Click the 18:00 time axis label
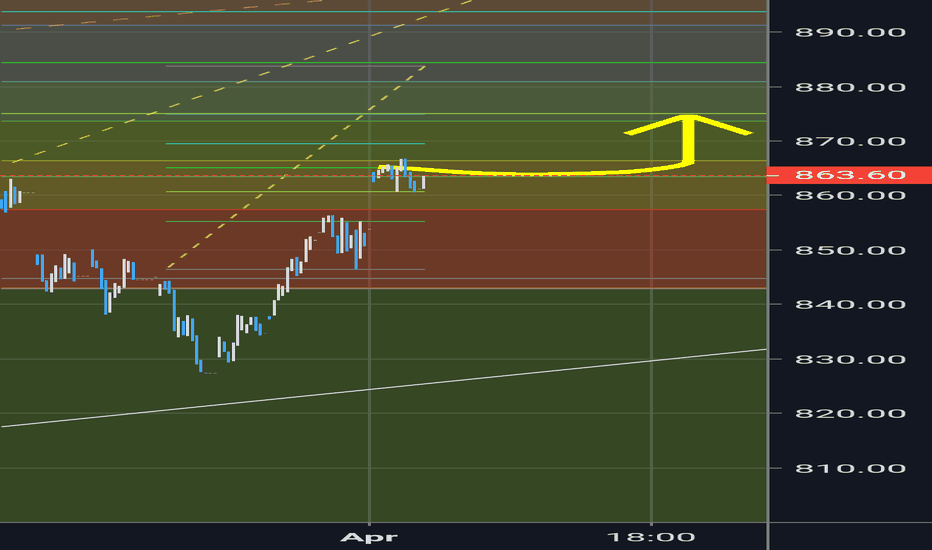932x550 pixels. (651, 538)
